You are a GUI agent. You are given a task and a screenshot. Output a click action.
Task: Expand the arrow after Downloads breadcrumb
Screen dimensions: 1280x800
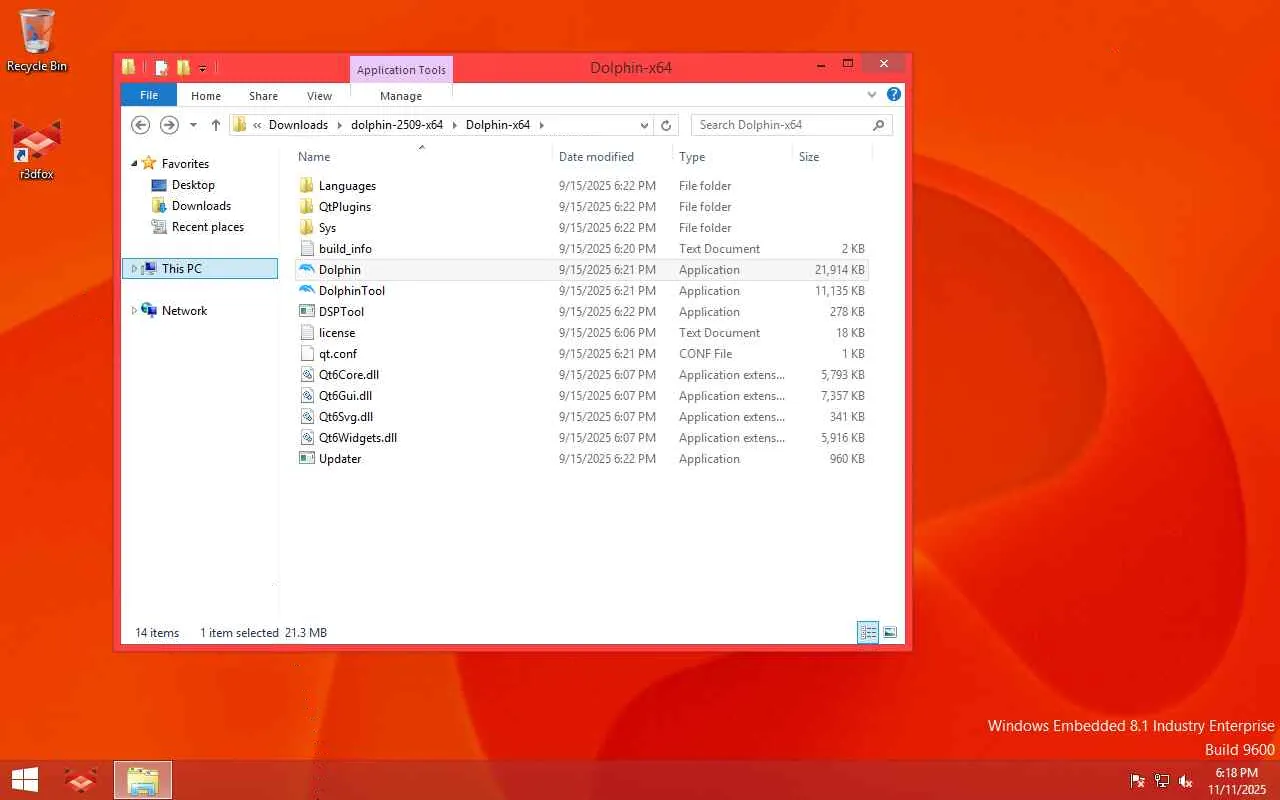click(x=339, y=125)
